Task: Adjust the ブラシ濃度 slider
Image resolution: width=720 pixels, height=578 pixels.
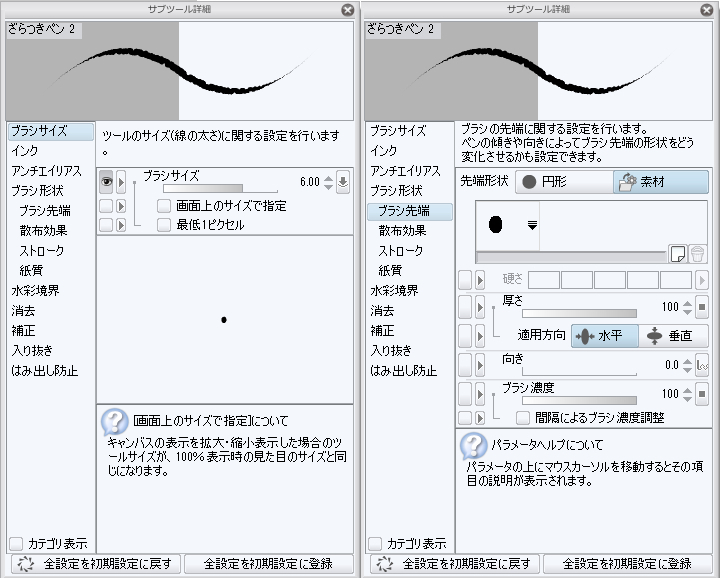Action: pos(579,400)
